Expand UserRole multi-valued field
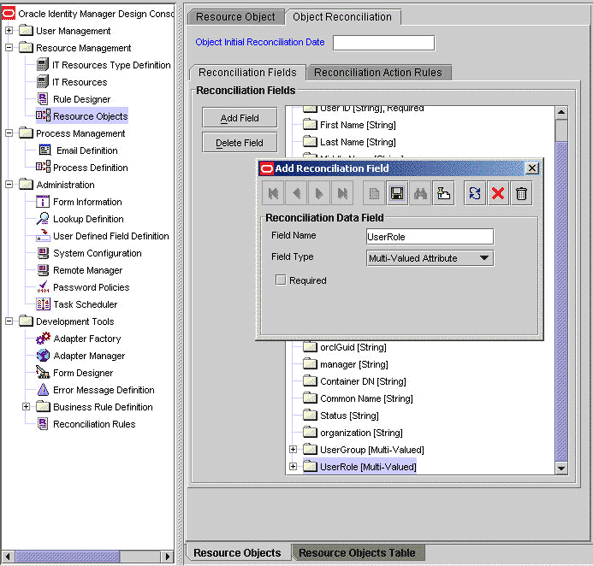The image size is (593, 566). pos(293,466)
